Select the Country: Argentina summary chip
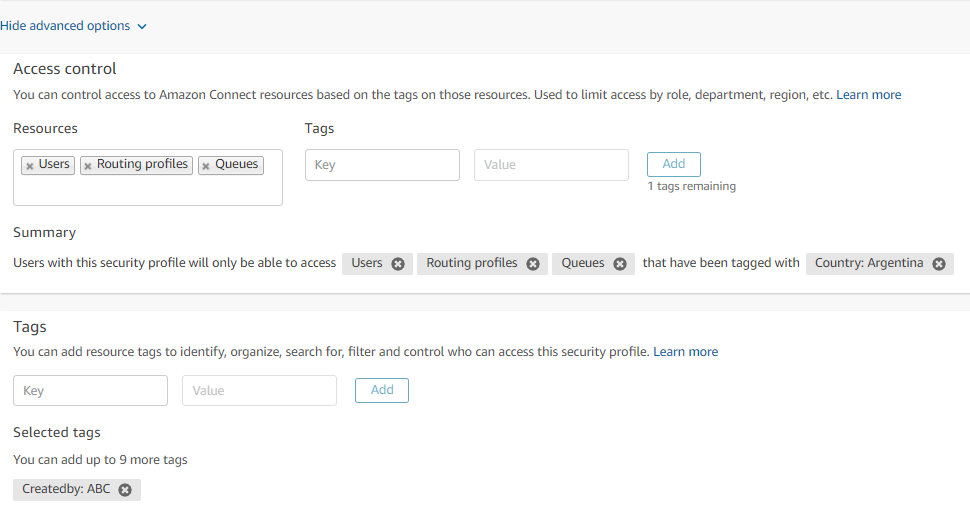The height and width of the screenshot is (510, 970). (868, 264)
